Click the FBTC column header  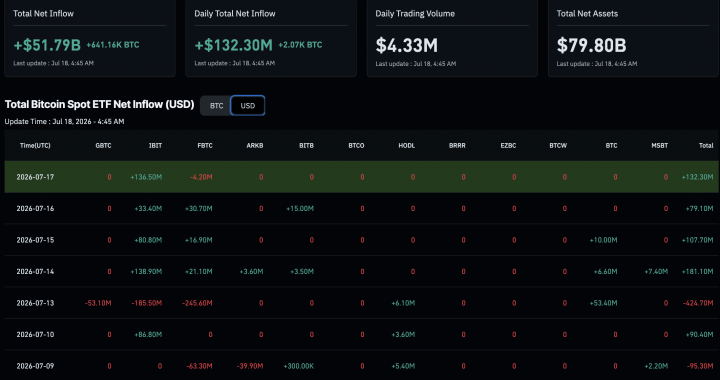[x=205, y=145]
